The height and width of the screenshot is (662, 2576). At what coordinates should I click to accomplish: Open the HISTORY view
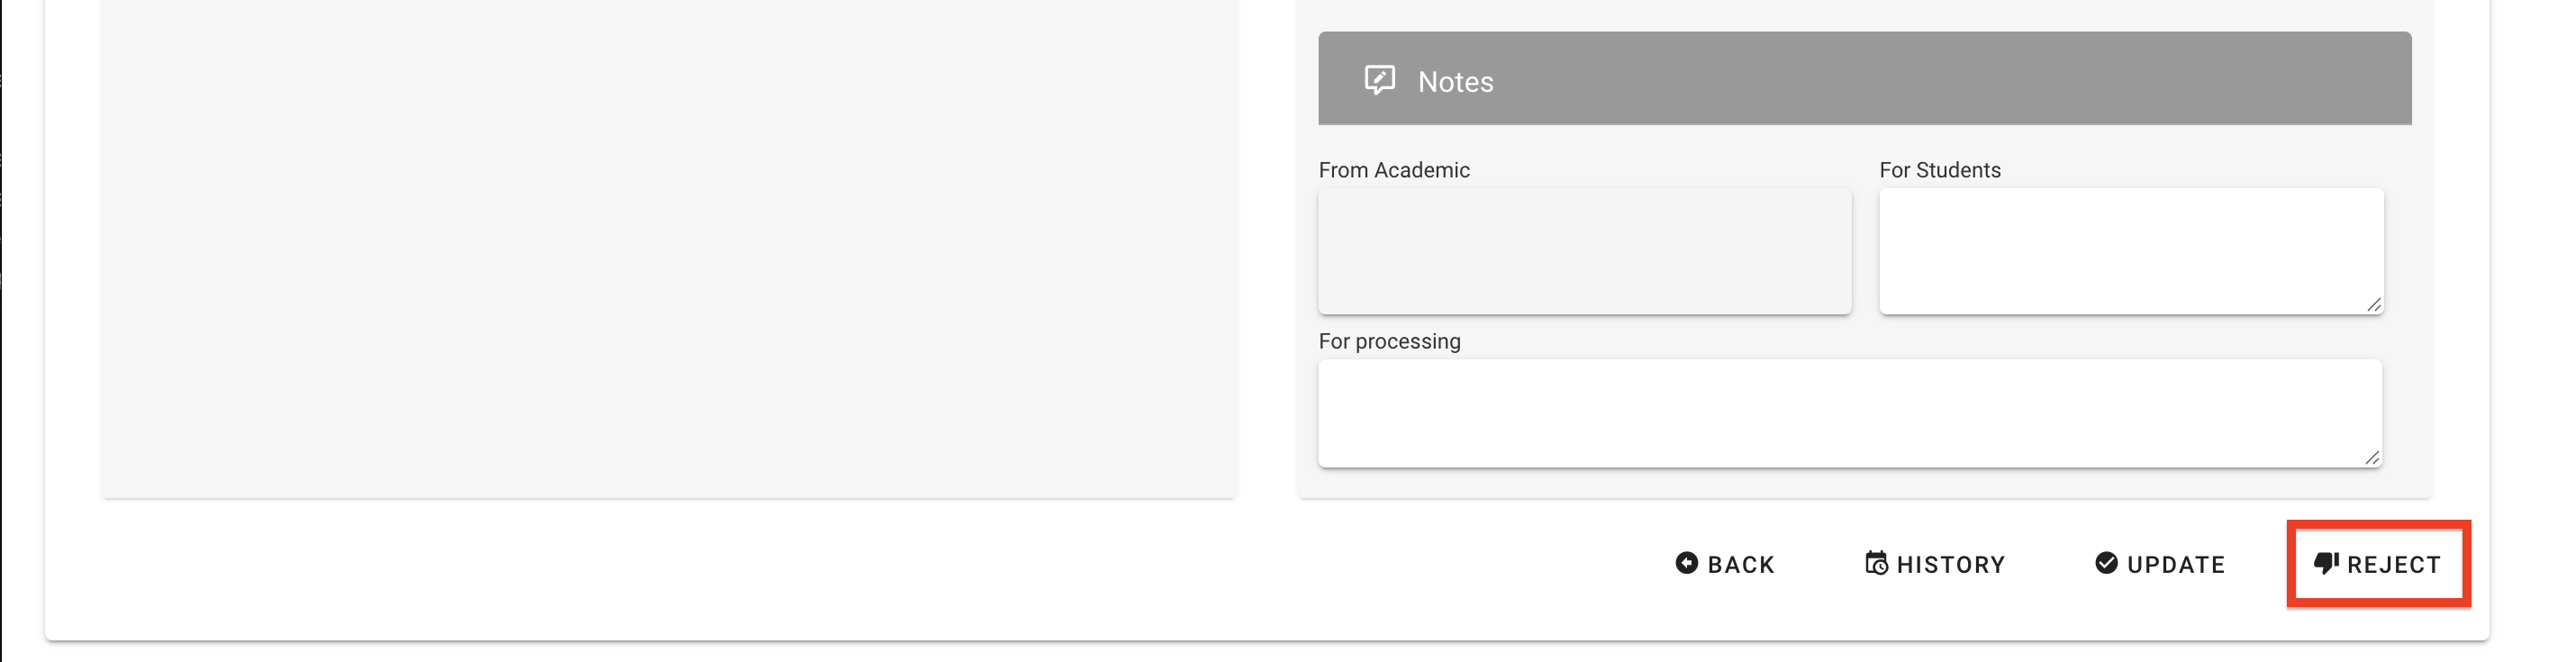pos(1935,563)
